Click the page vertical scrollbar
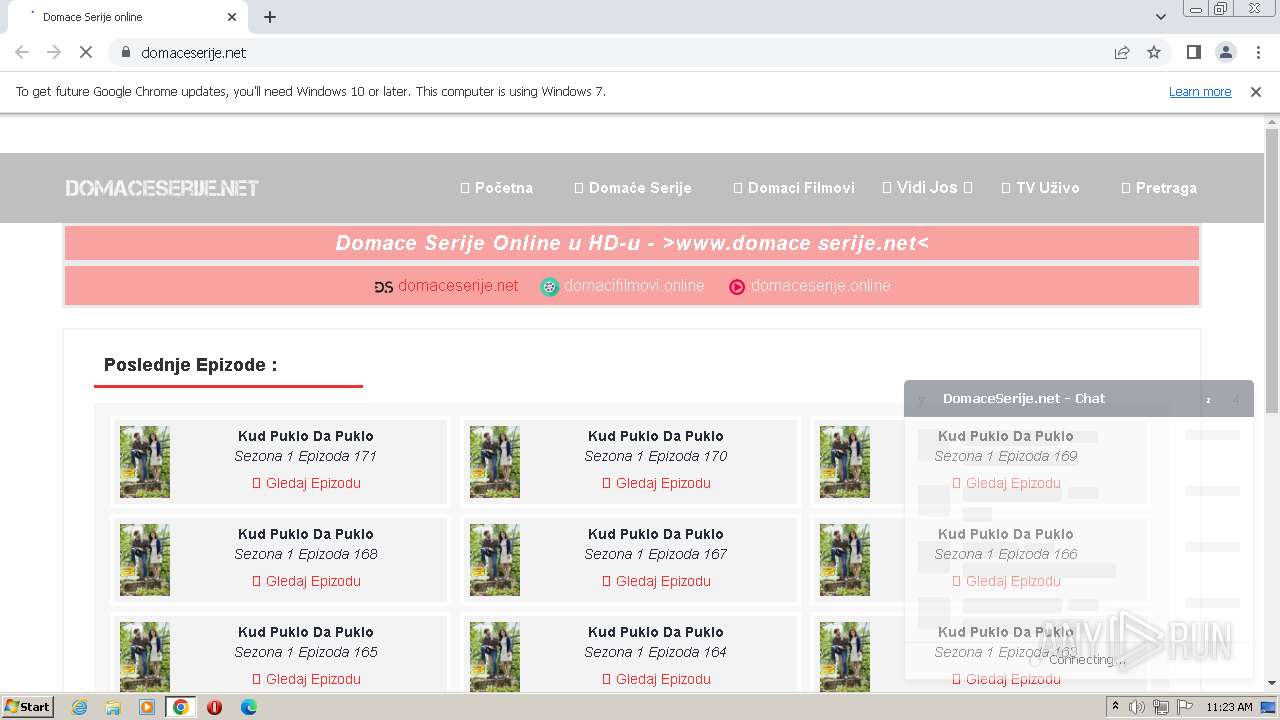1280x720 pixels. 1272,270
